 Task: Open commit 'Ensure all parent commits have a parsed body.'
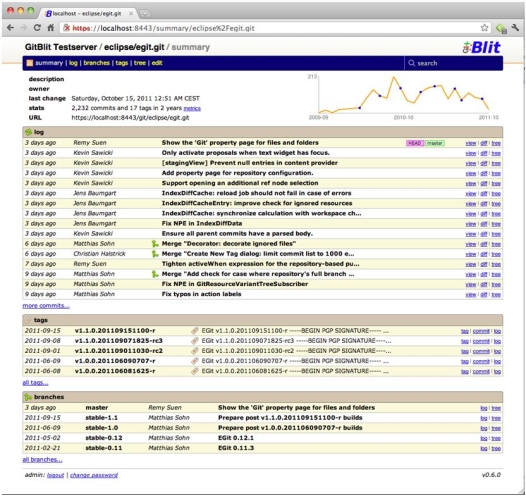pyautogui.click(x=237, y=234)
